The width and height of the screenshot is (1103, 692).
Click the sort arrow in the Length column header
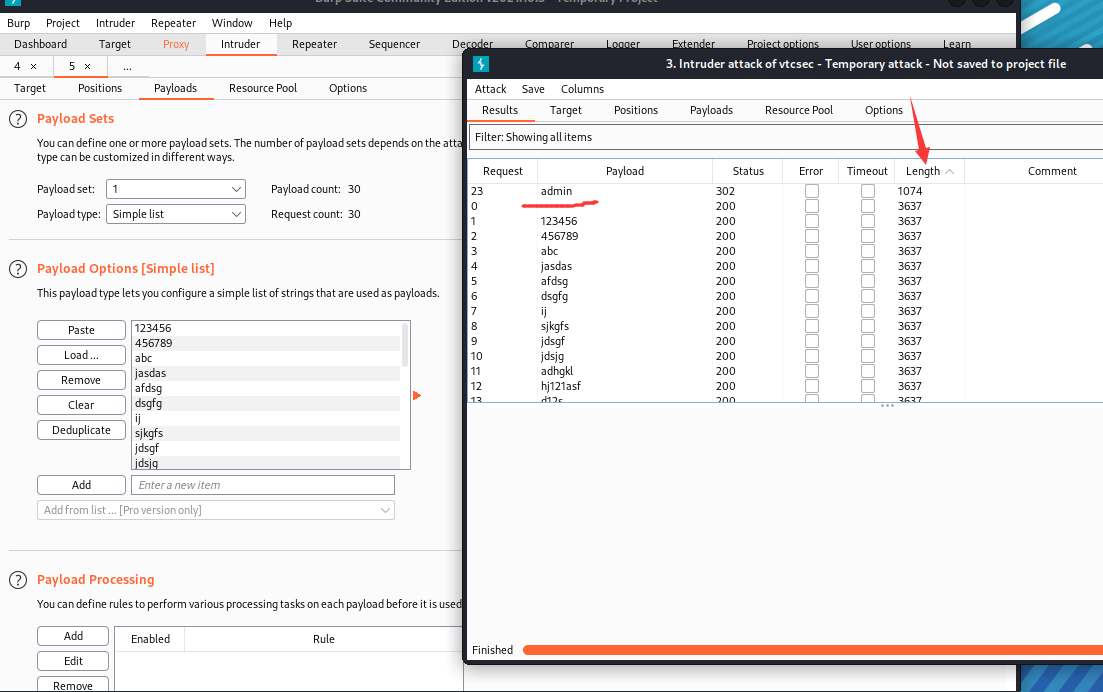coord(950,171)
